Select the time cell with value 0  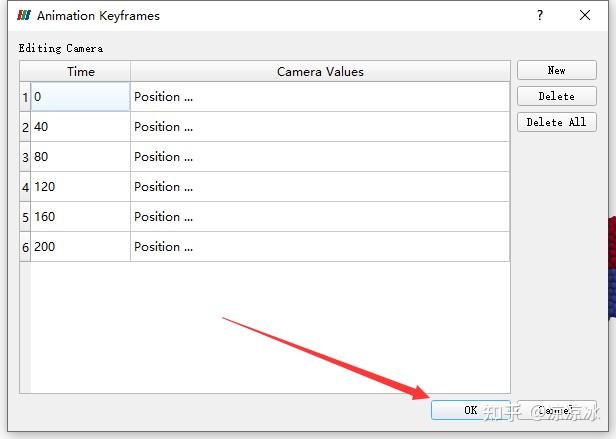80,97
